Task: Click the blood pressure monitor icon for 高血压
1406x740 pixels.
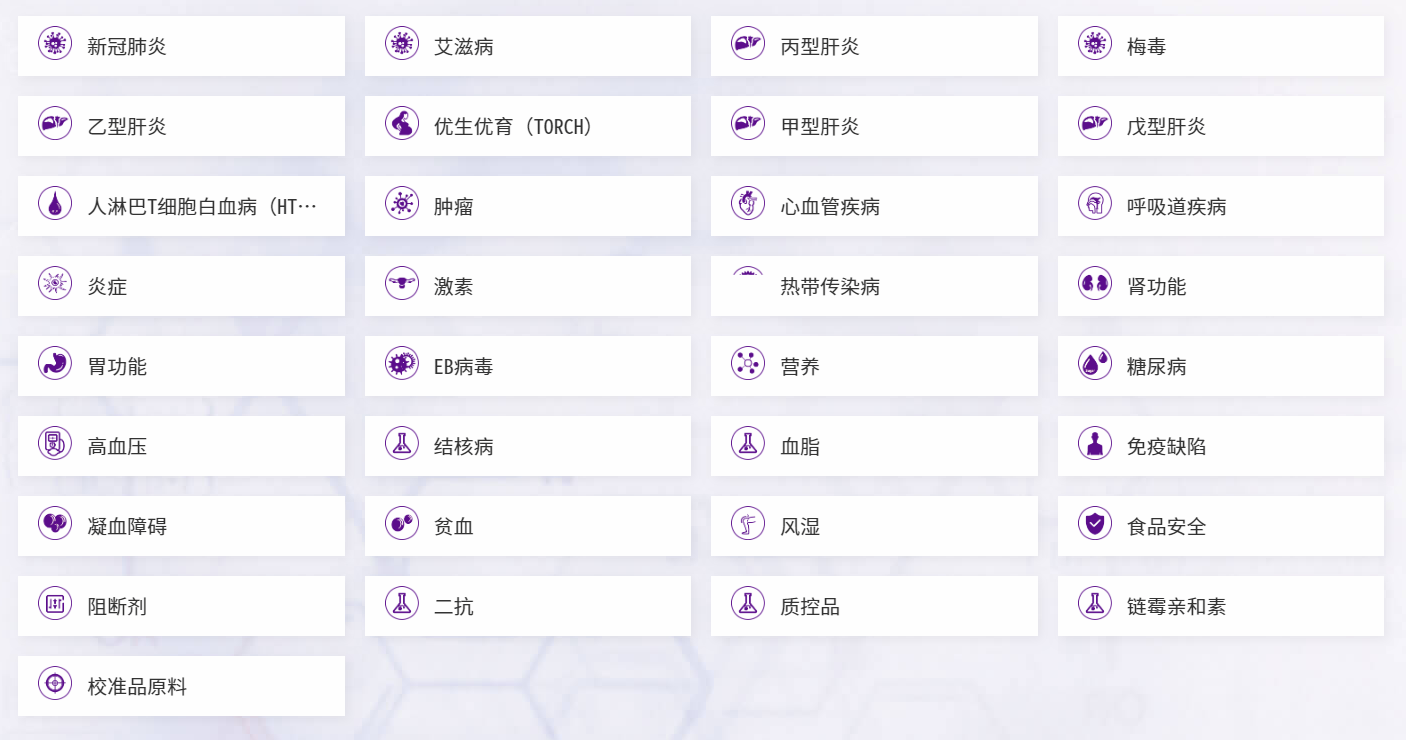Action: (55, 444)
